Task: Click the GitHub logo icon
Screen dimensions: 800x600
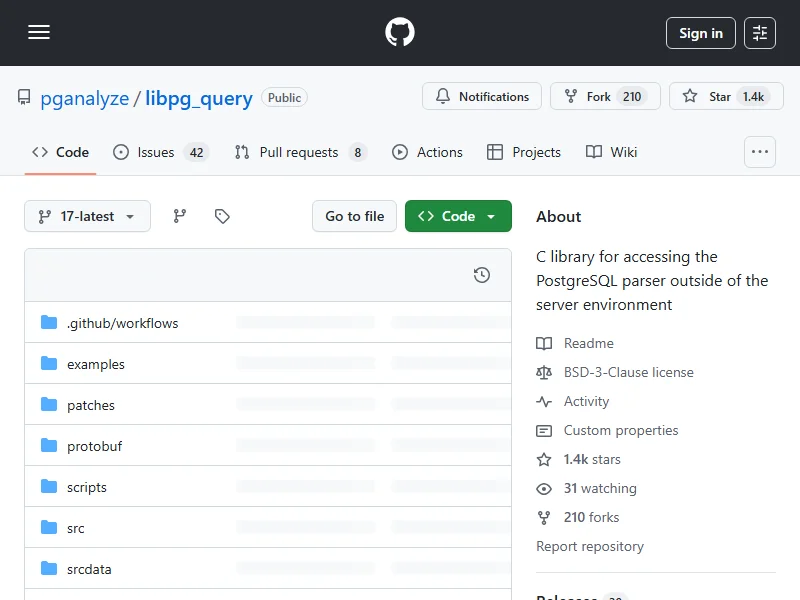Action: [x=400, y=33]
